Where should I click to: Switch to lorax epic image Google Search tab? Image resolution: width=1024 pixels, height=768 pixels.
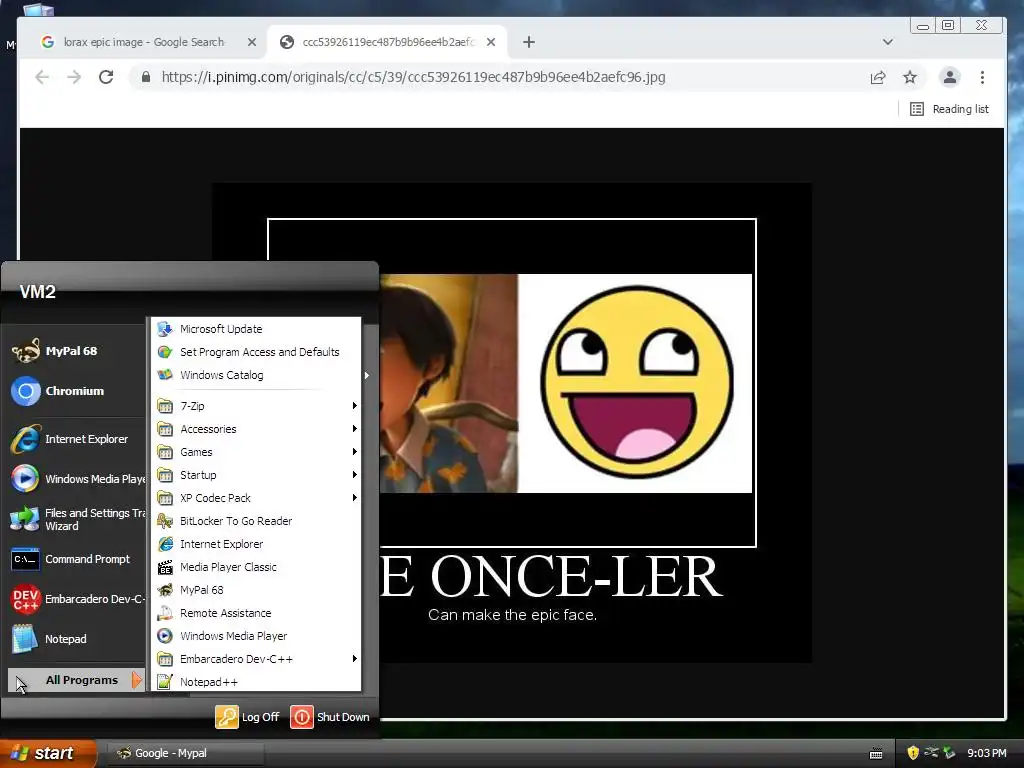click(x=144, y=42)
